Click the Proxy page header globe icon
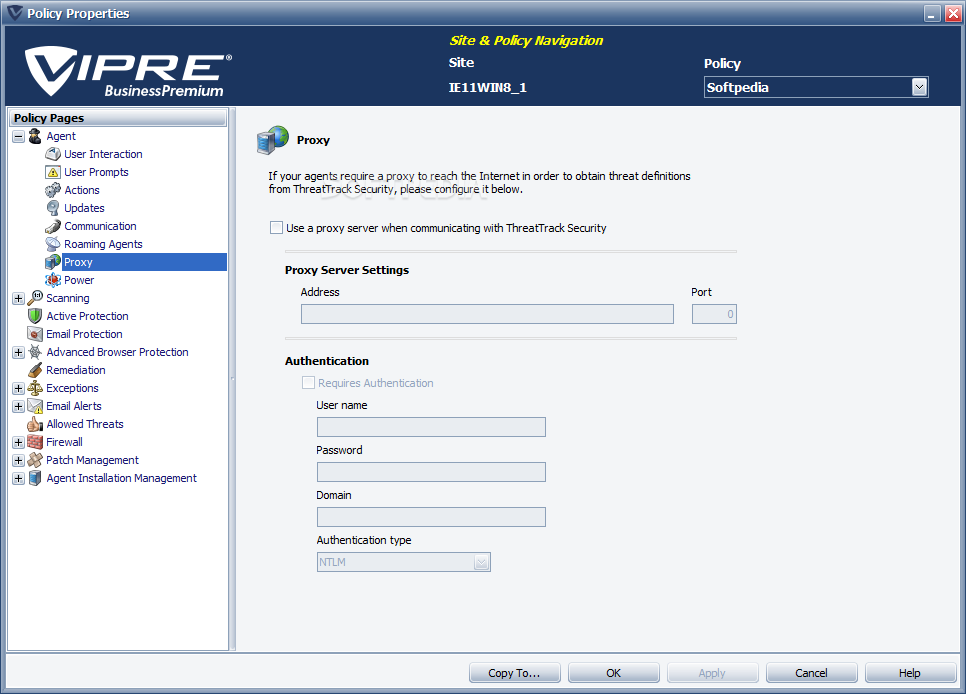Screen dimensions: 966x694 tap(272, 140)
